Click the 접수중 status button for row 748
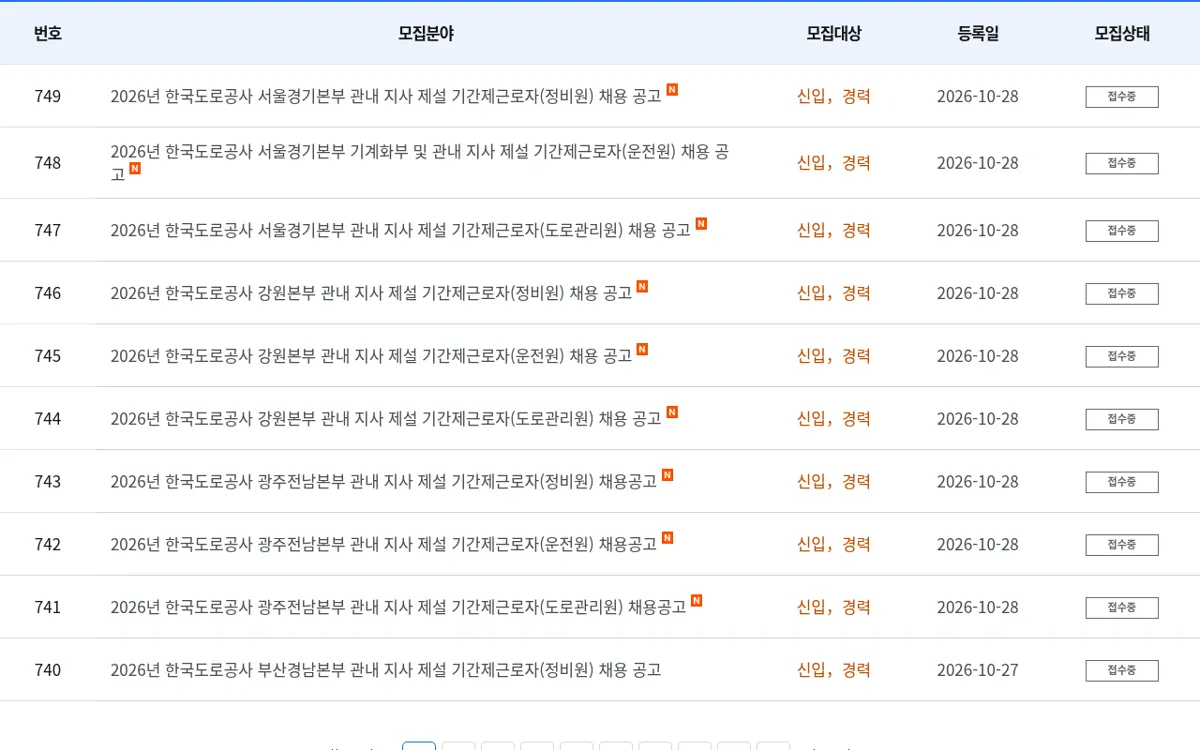 1122,163
